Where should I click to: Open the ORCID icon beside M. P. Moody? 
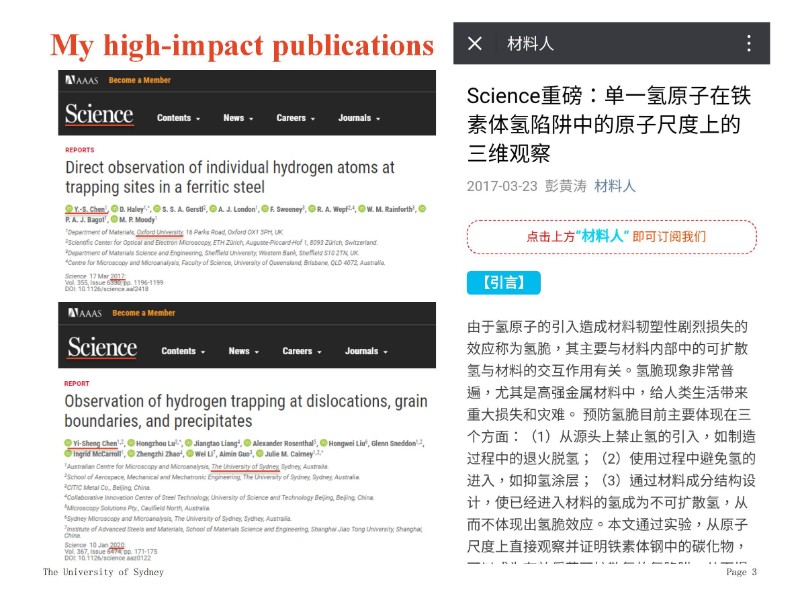115,219
